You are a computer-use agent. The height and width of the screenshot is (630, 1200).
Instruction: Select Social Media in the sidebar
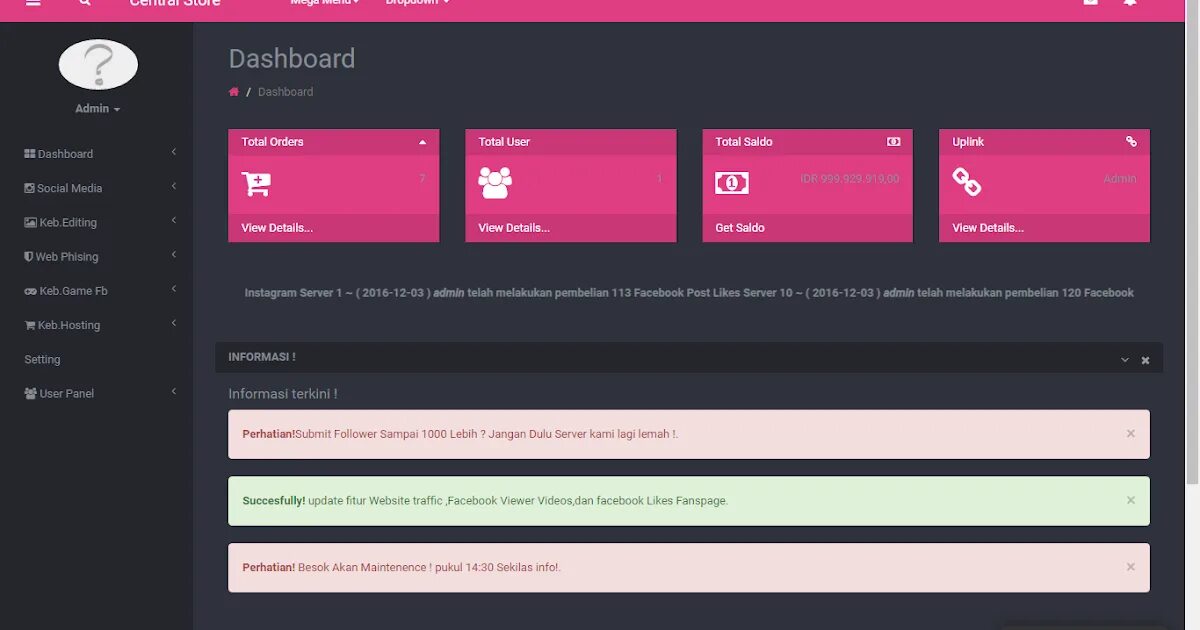[69, 188]
